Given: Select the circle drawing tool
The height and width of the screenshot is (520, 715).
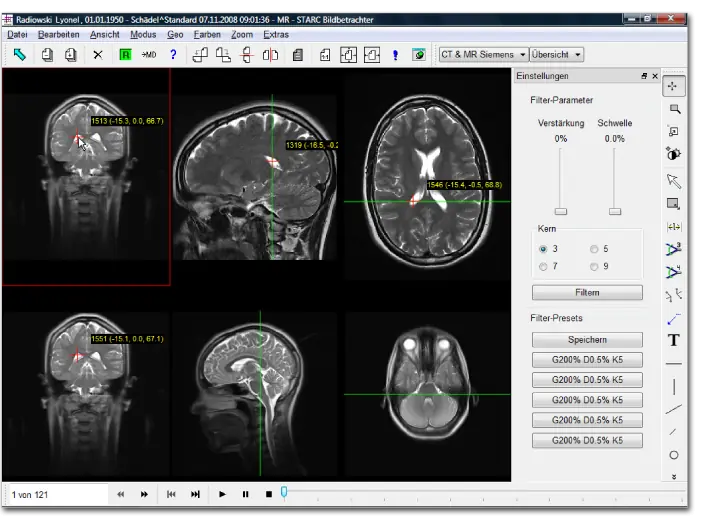Looking at the screenshot, I should coord(673,454).
